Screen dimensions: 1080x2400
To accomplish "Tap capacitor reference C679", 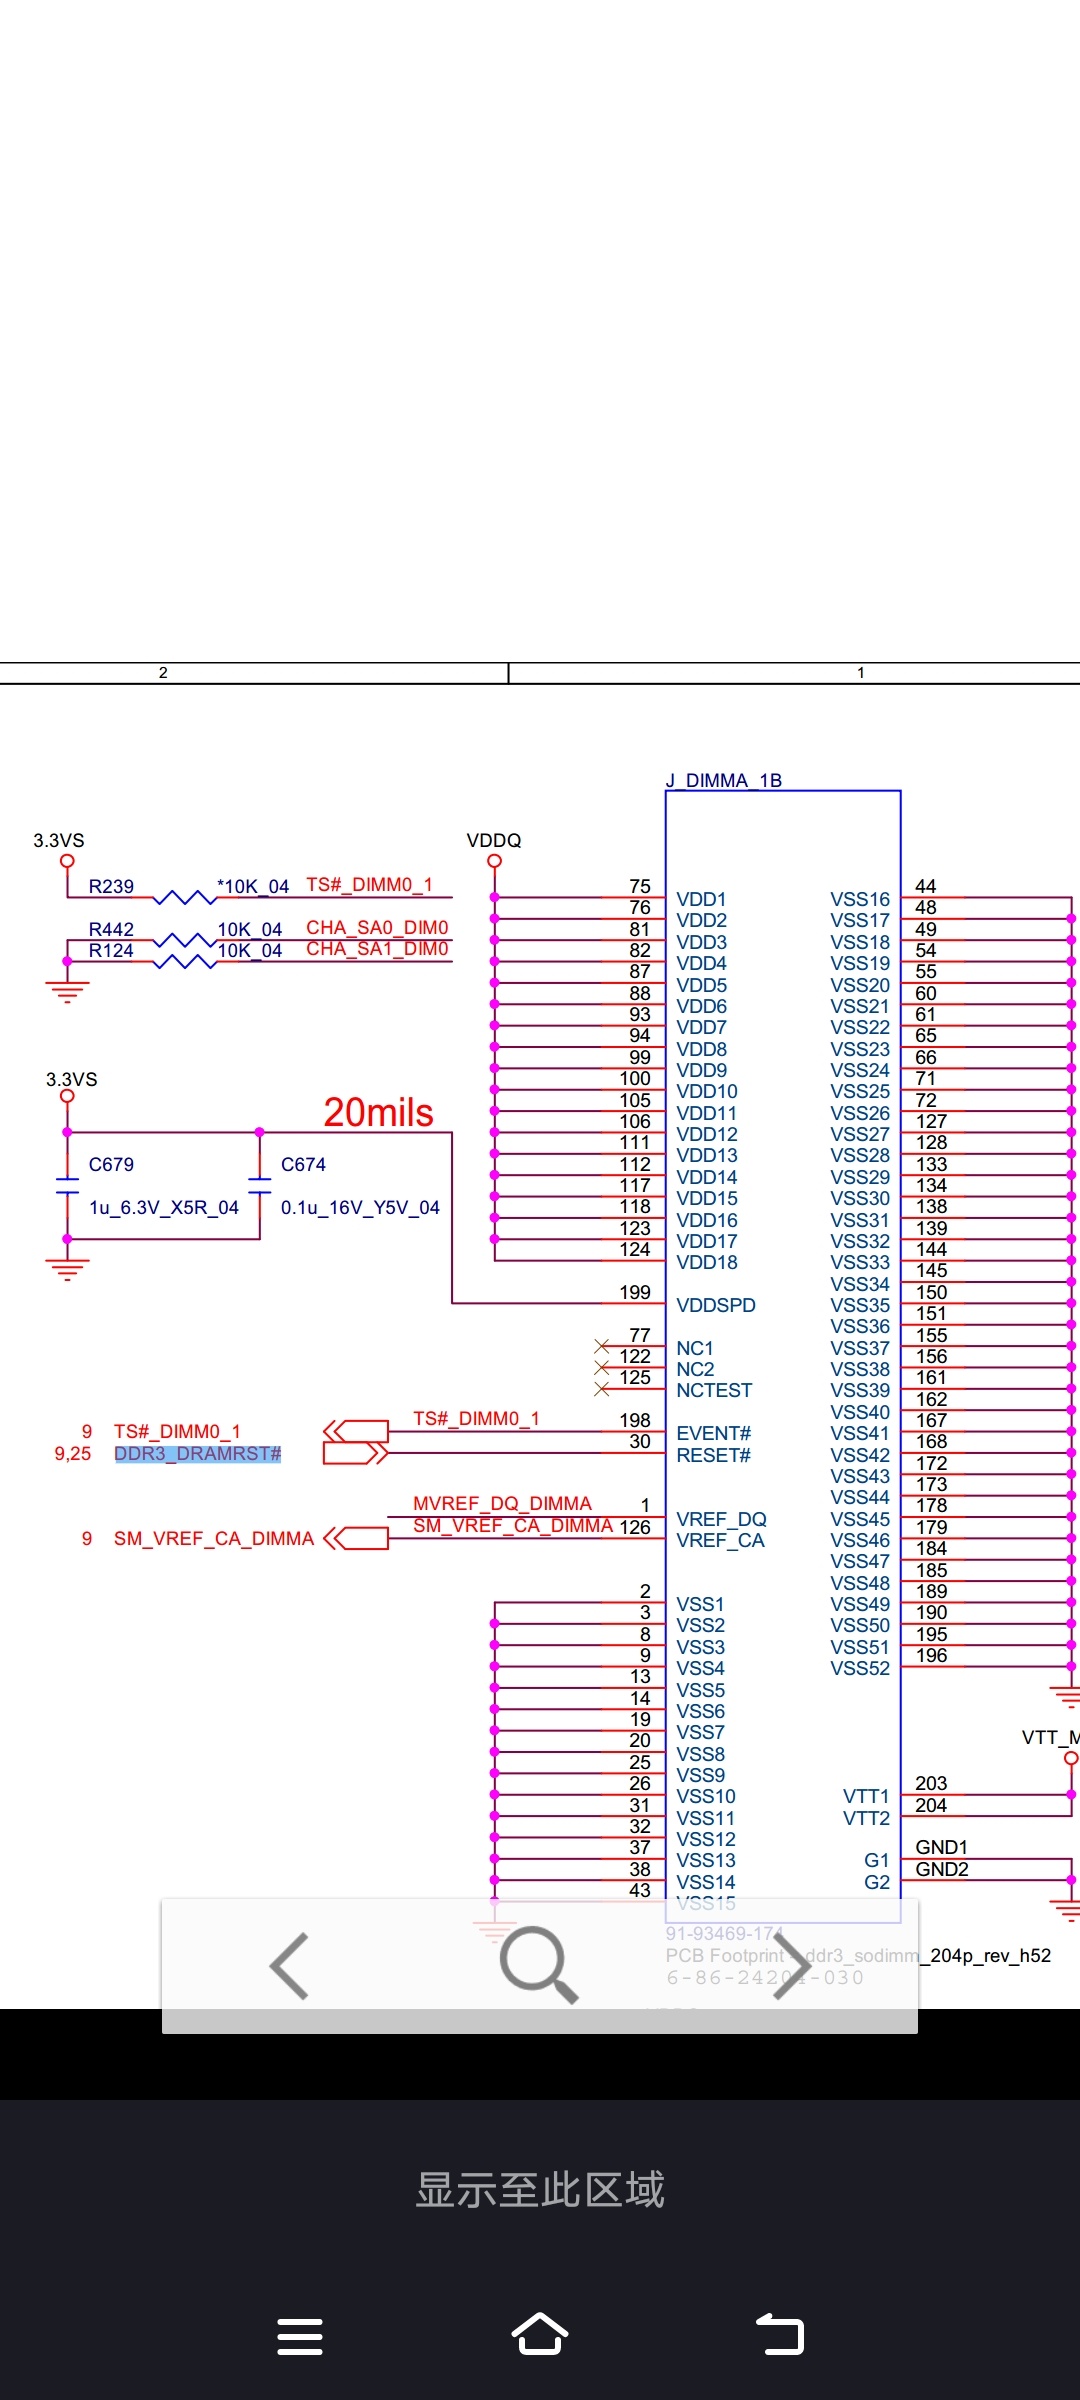I will [x=111, y=1164].
